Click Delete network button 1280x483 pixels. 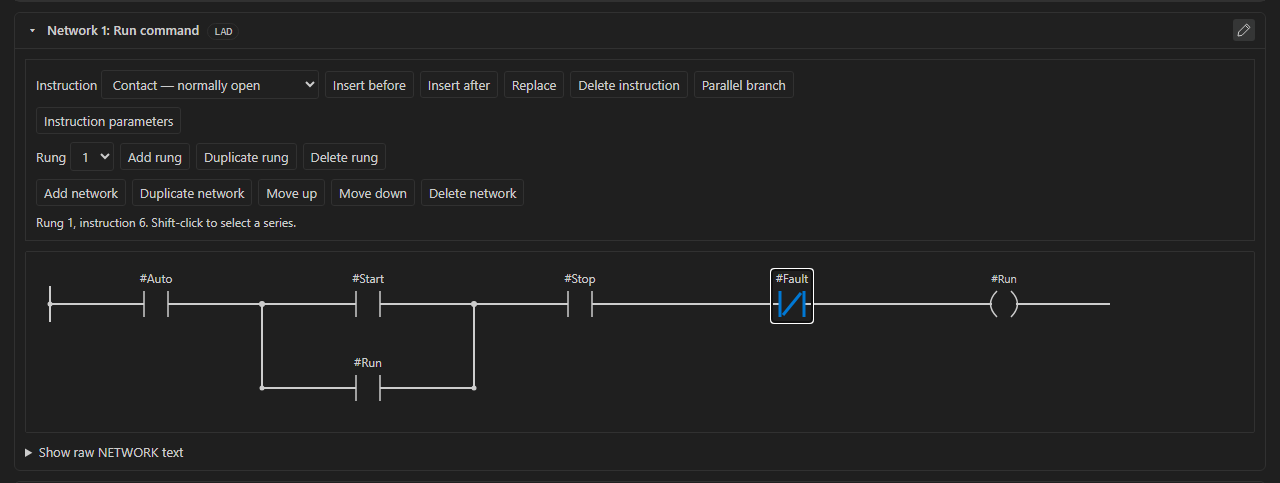(x=472, y=193)
